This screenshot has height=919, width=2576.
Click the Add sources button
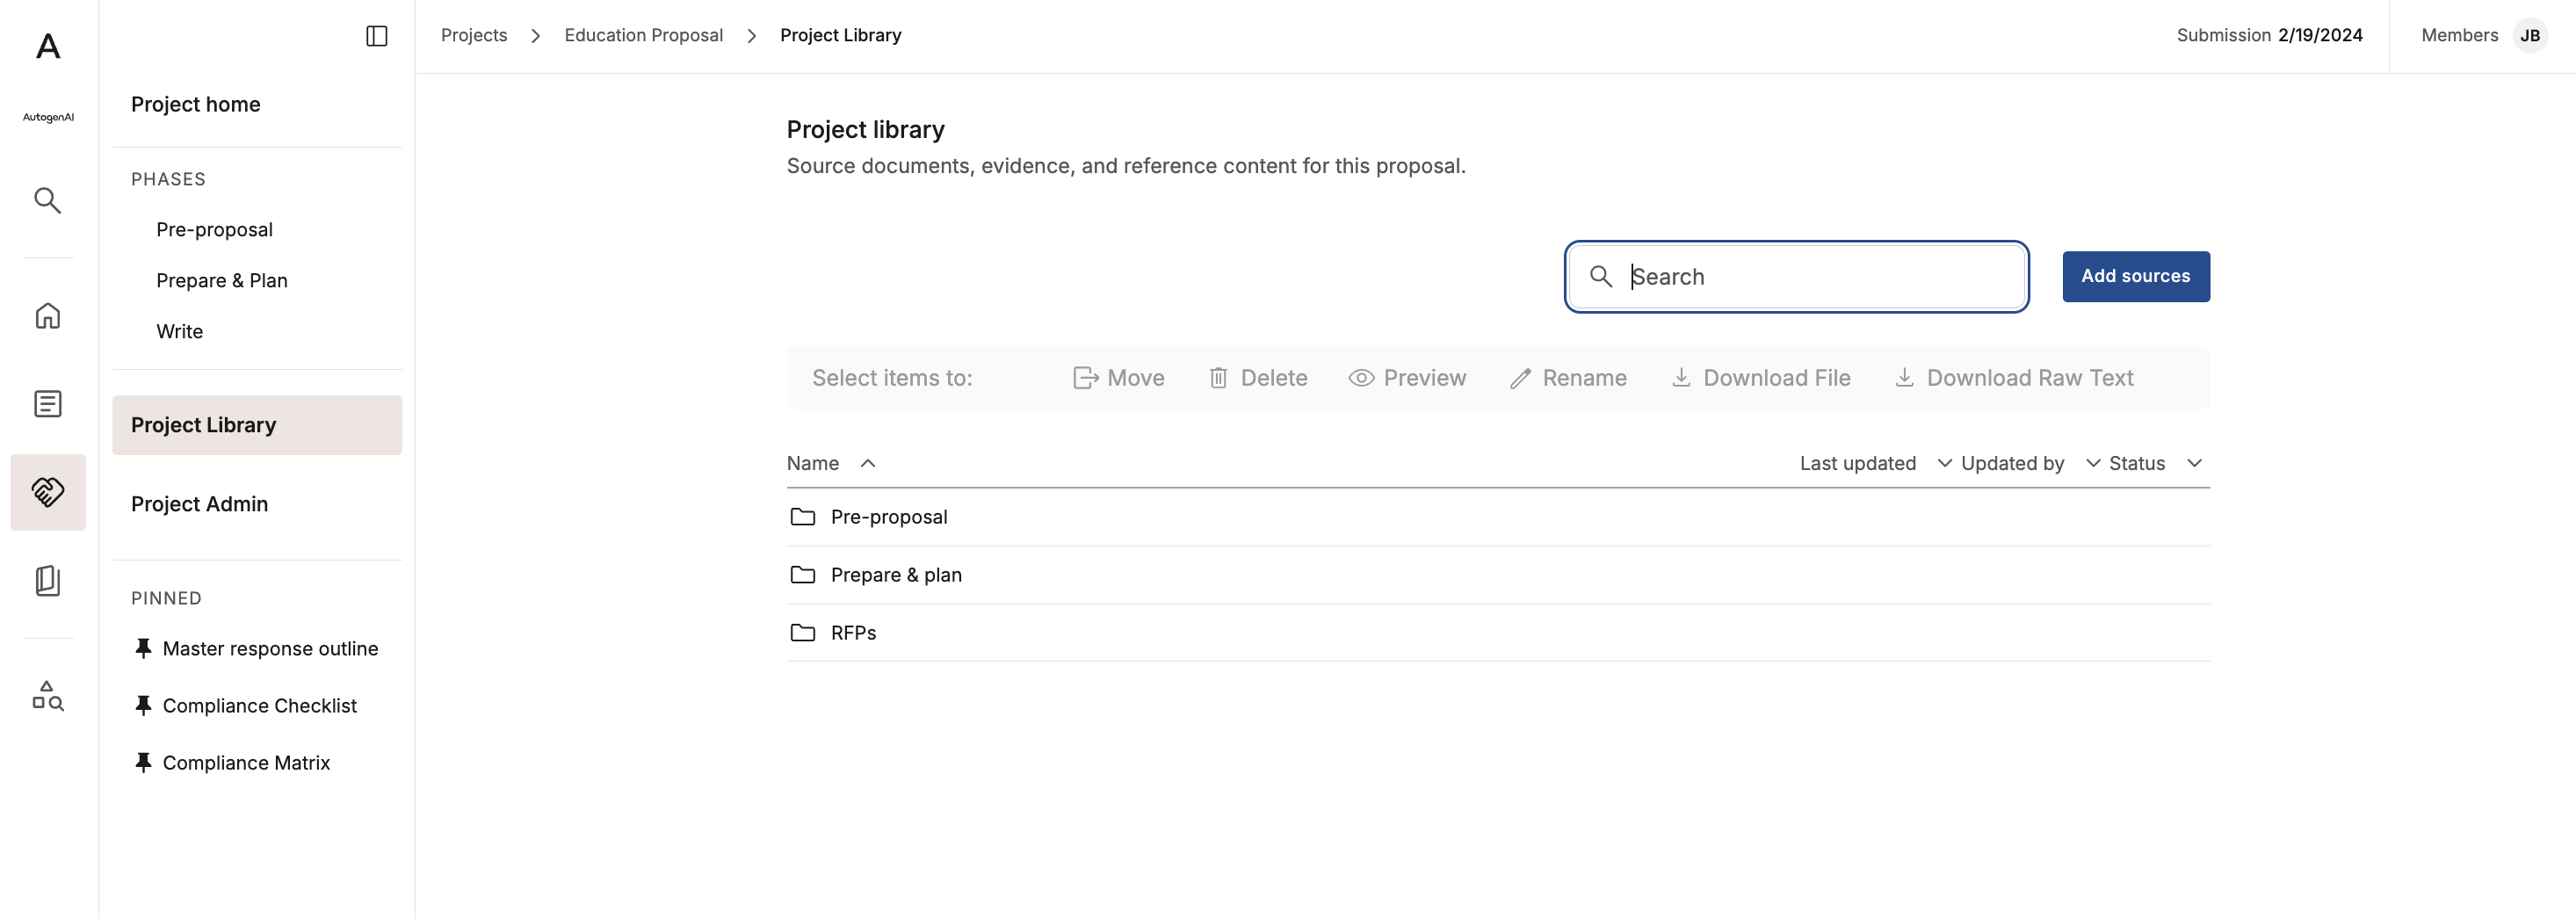(x=2136, y=276)
